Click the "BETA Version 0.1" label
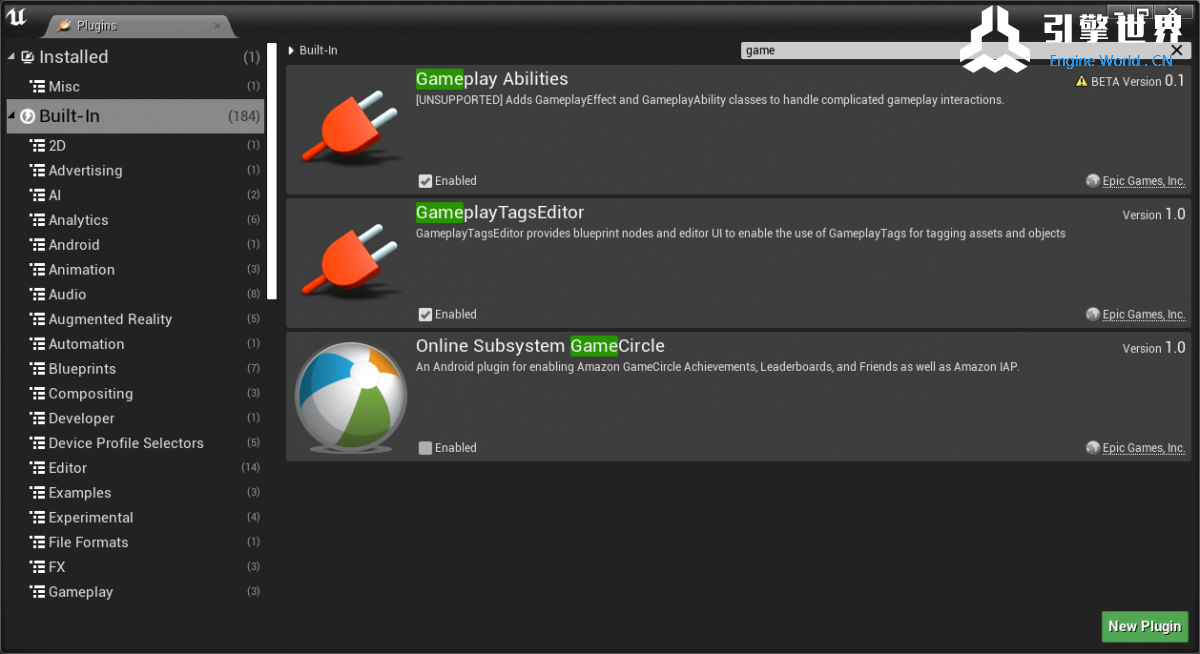Screen dimensions: 1200x654 (1138, 81)
